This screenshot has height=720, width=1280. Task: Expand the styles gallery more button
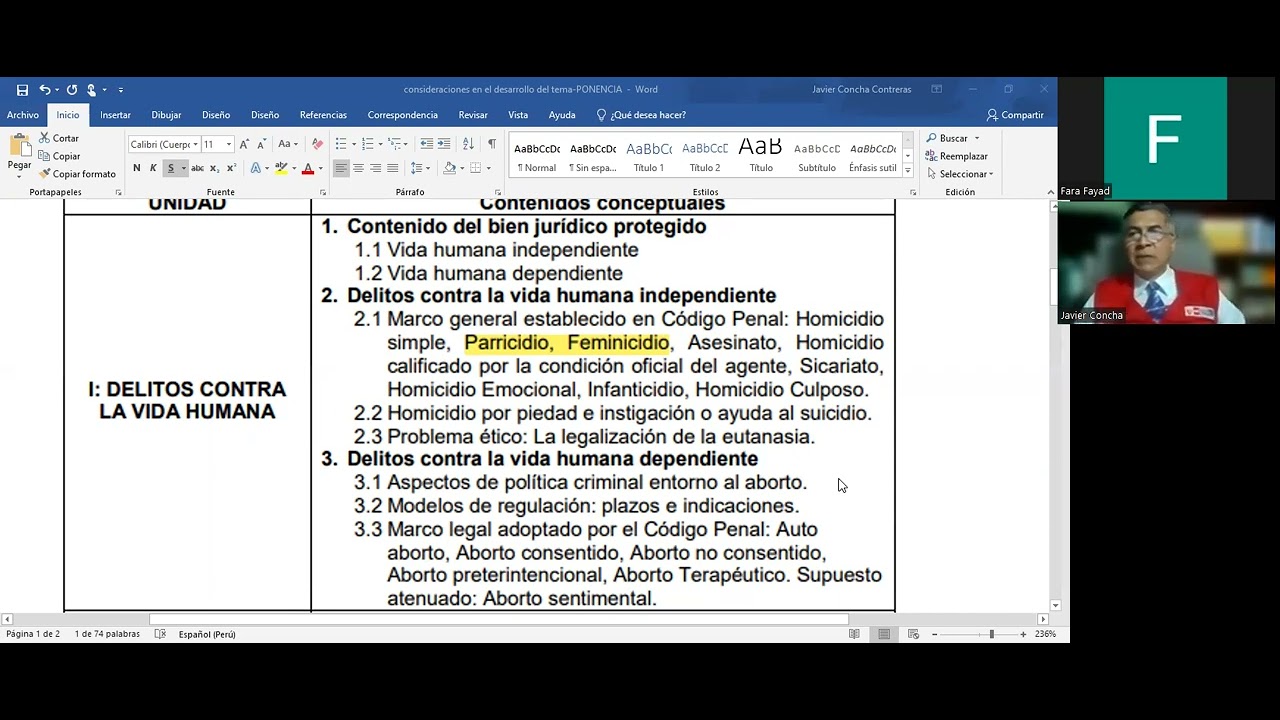(908, 169)
